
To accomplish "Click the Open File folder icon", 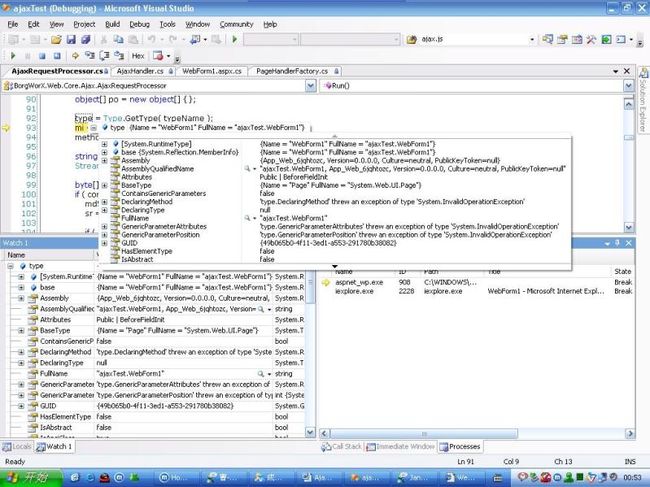I will click(56, 39).
